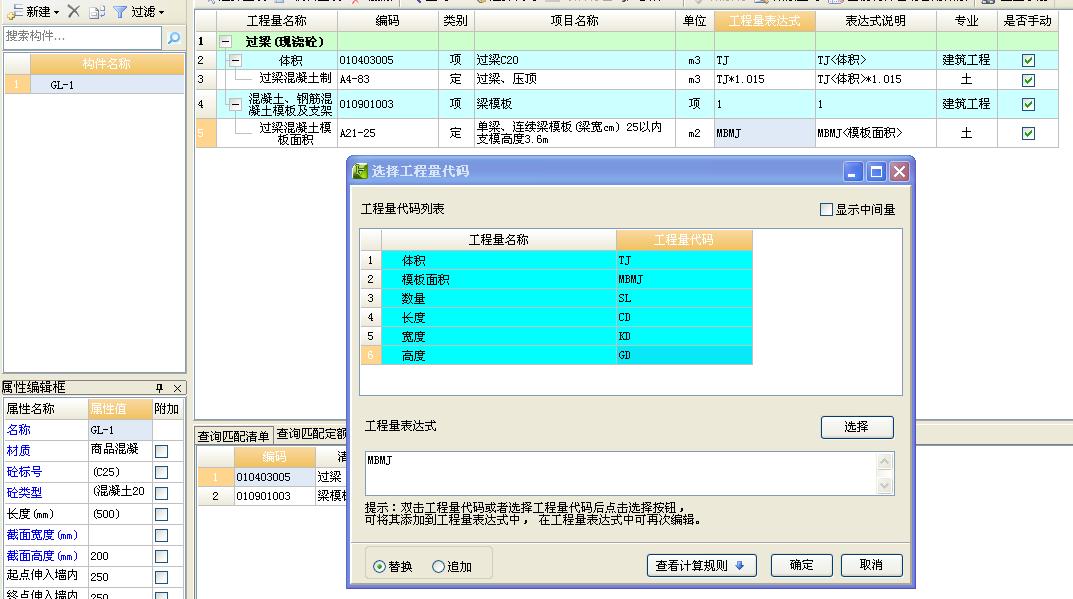Open the 过滤 filter dropdown
Viewport: 1073px width, 599px height.
tap(139, 12)
